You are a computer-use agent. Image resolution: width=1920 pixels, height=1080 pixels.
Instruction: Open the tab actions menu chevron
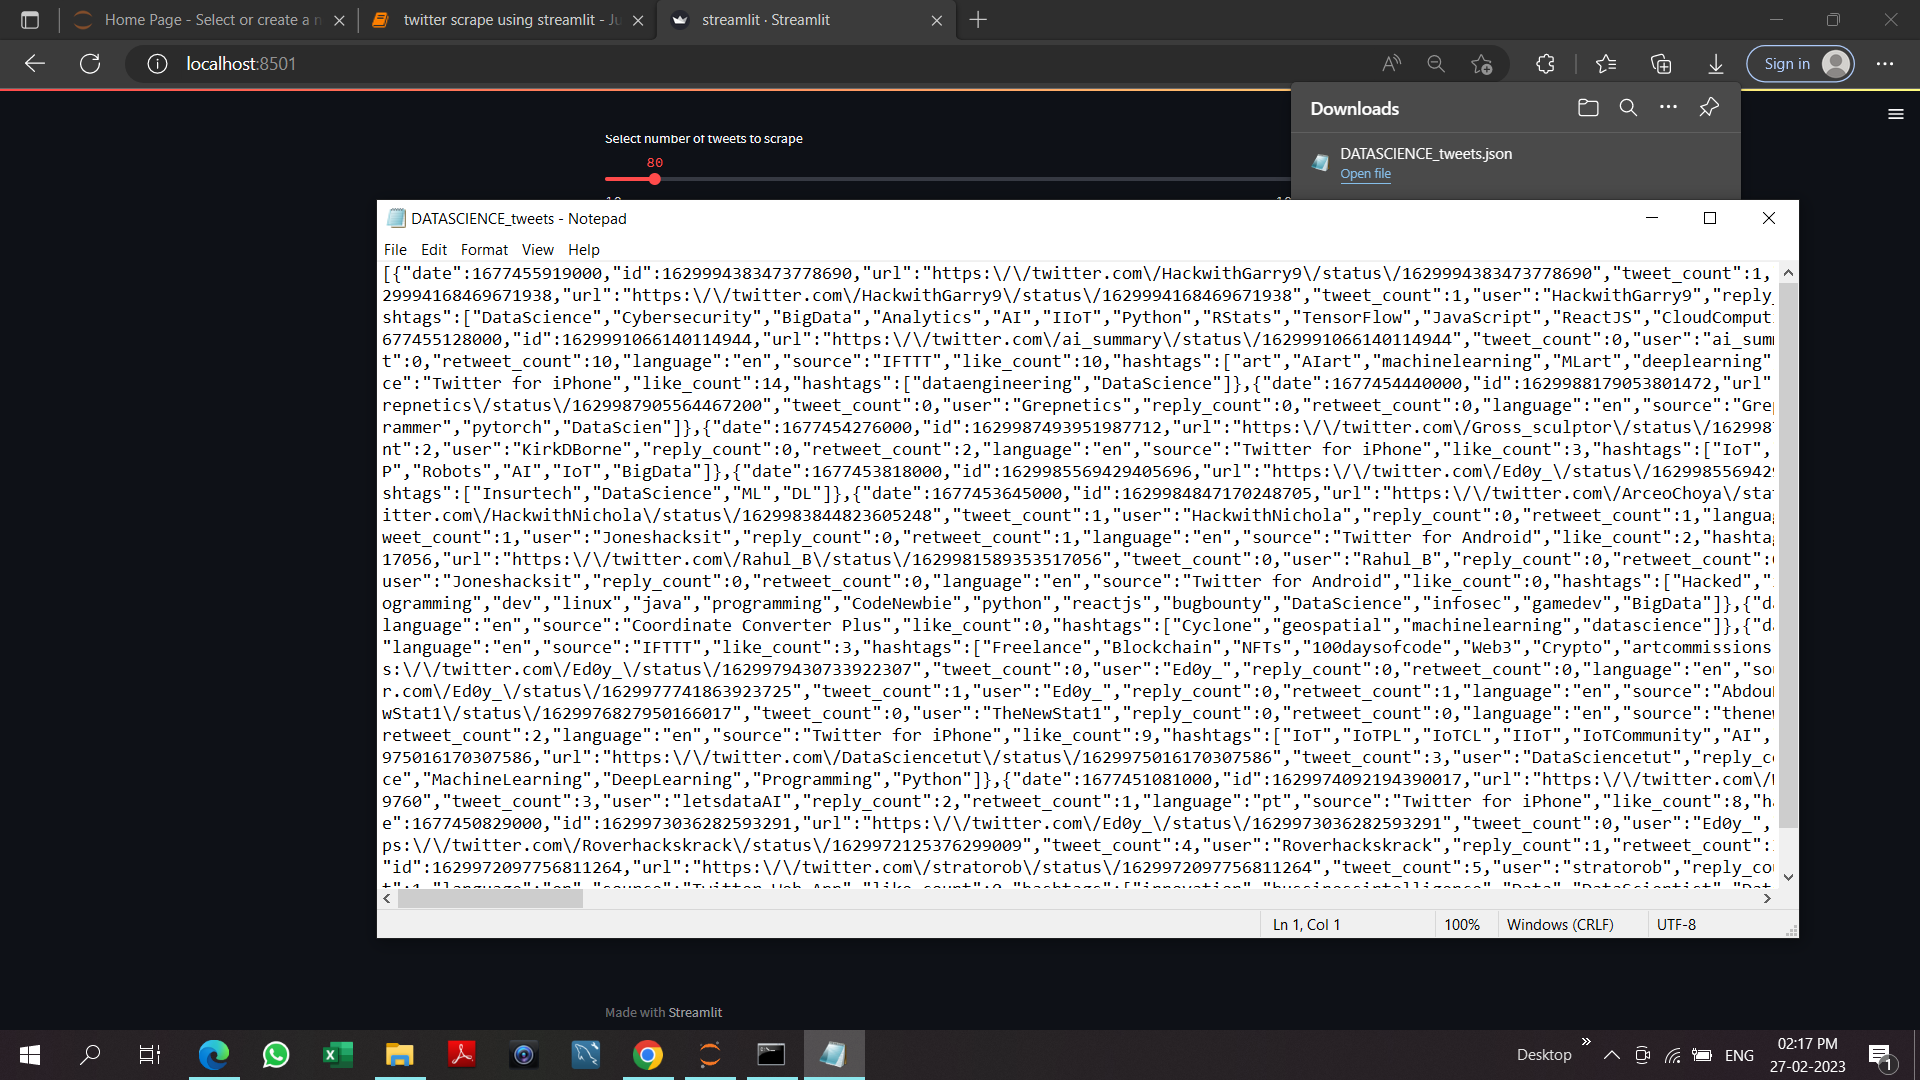click(x=30, y=20)
